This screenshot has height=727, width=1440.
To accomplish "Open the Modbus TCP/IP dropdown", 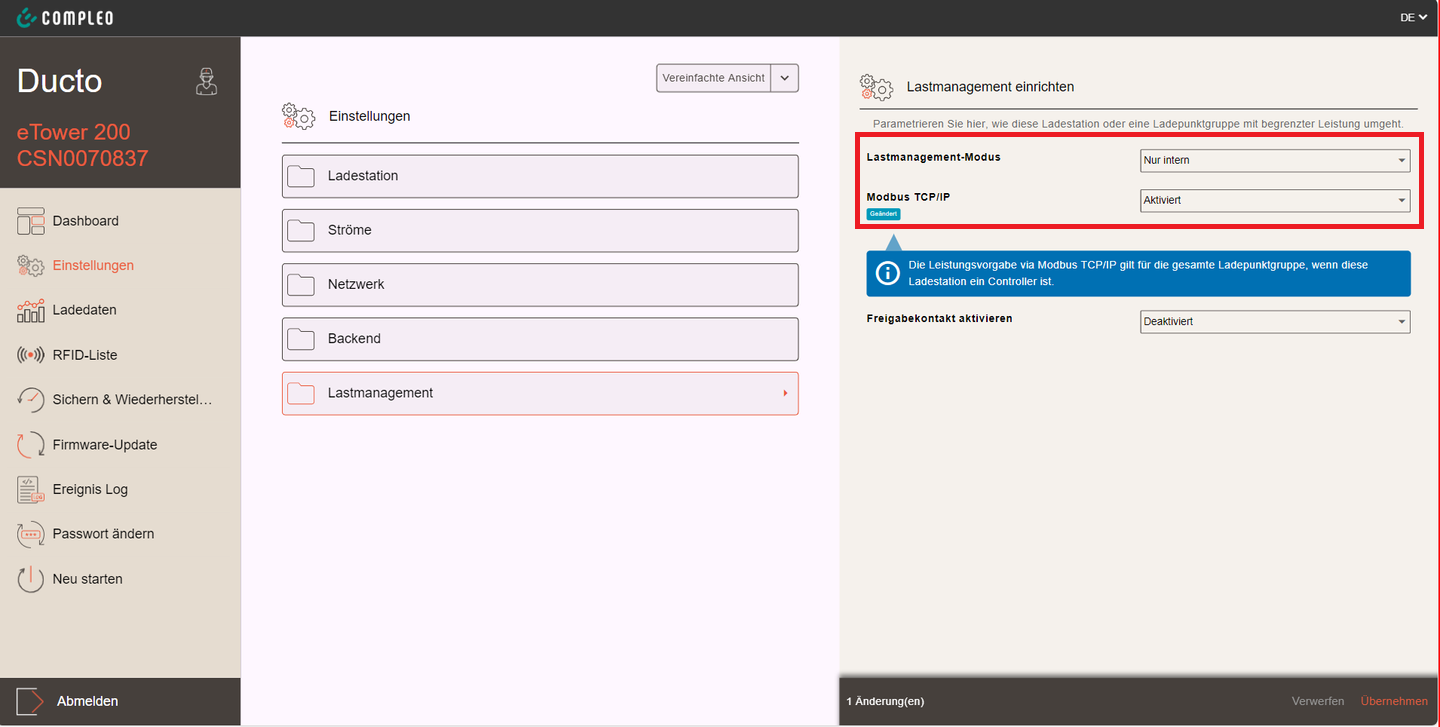I will tap(1275, 200).
